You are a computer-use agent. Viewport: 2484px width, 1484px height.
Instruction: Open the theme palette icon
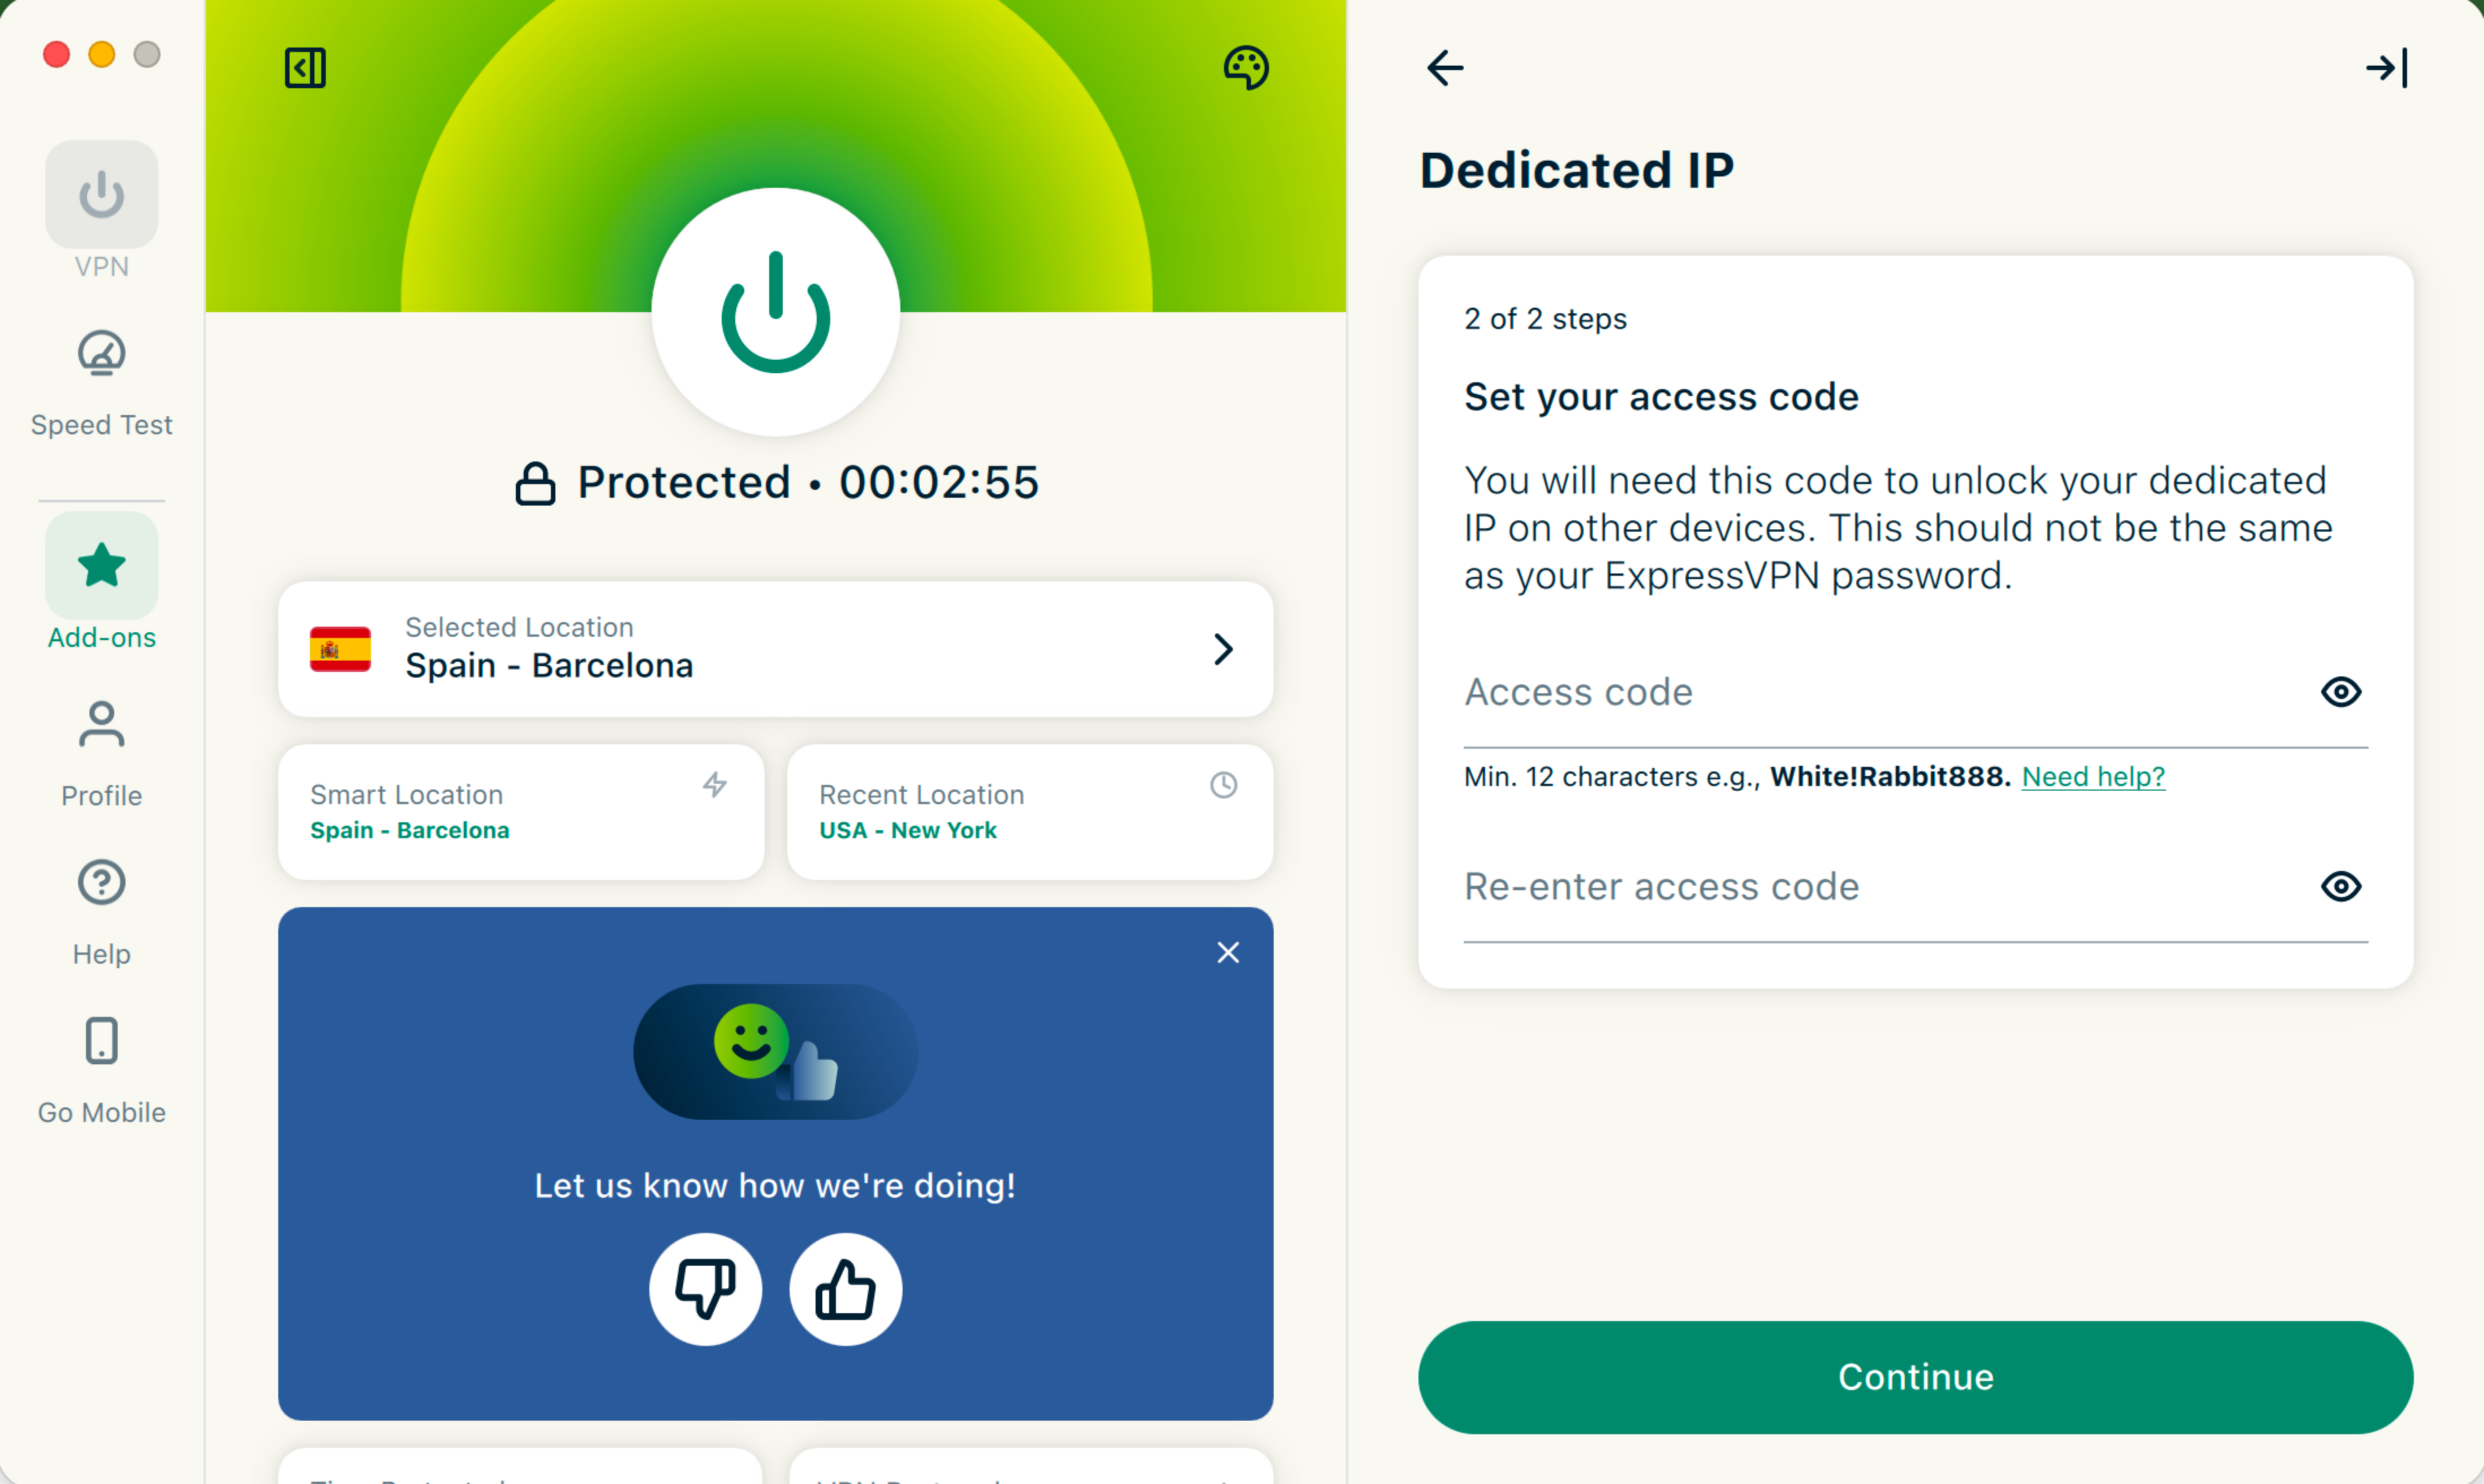pos(1246,68)
